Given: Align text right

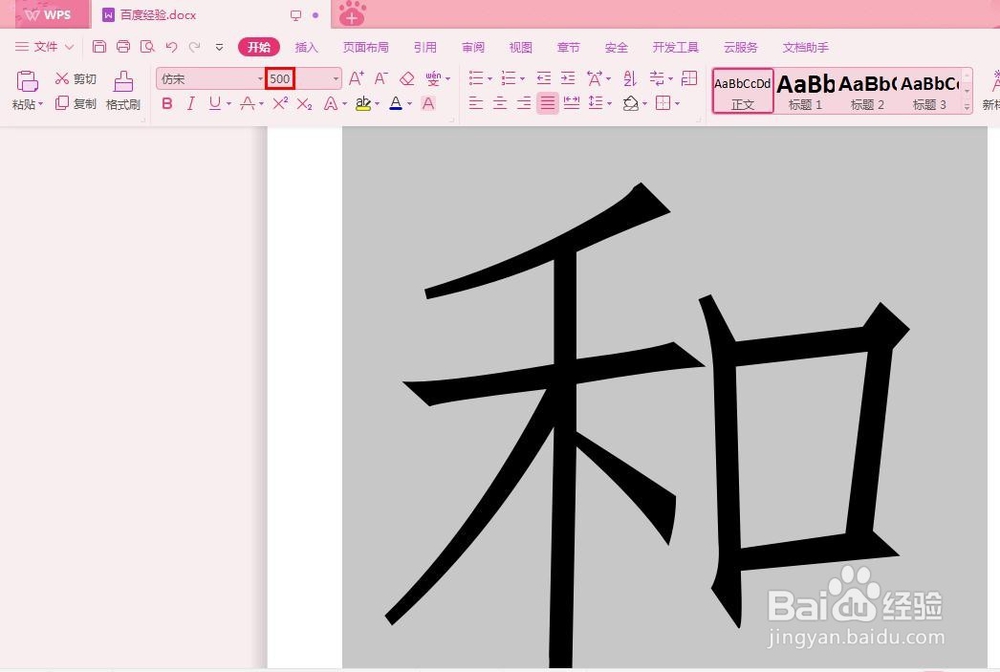Looking at the screenshot, I should (524, 103).
